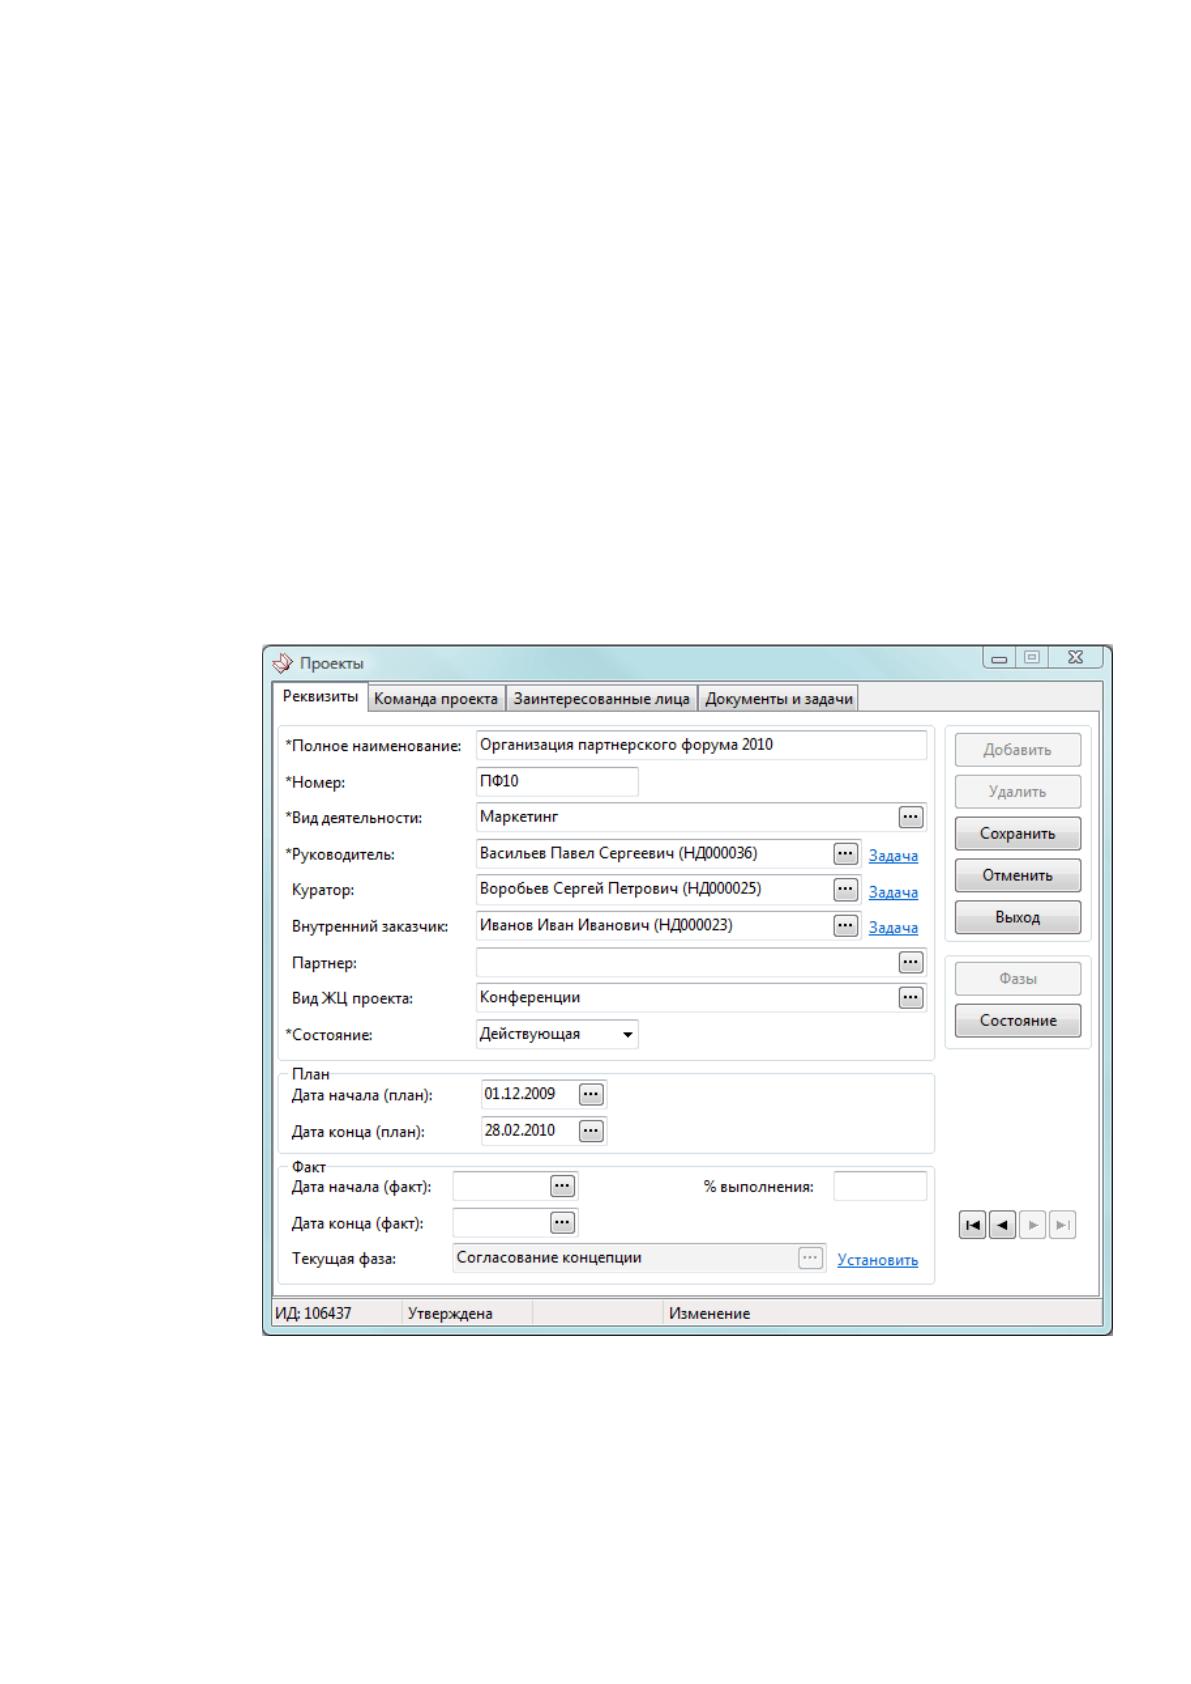Open browse button next to Куратор field
1191x1684 pixels.
tap(846, 889)
